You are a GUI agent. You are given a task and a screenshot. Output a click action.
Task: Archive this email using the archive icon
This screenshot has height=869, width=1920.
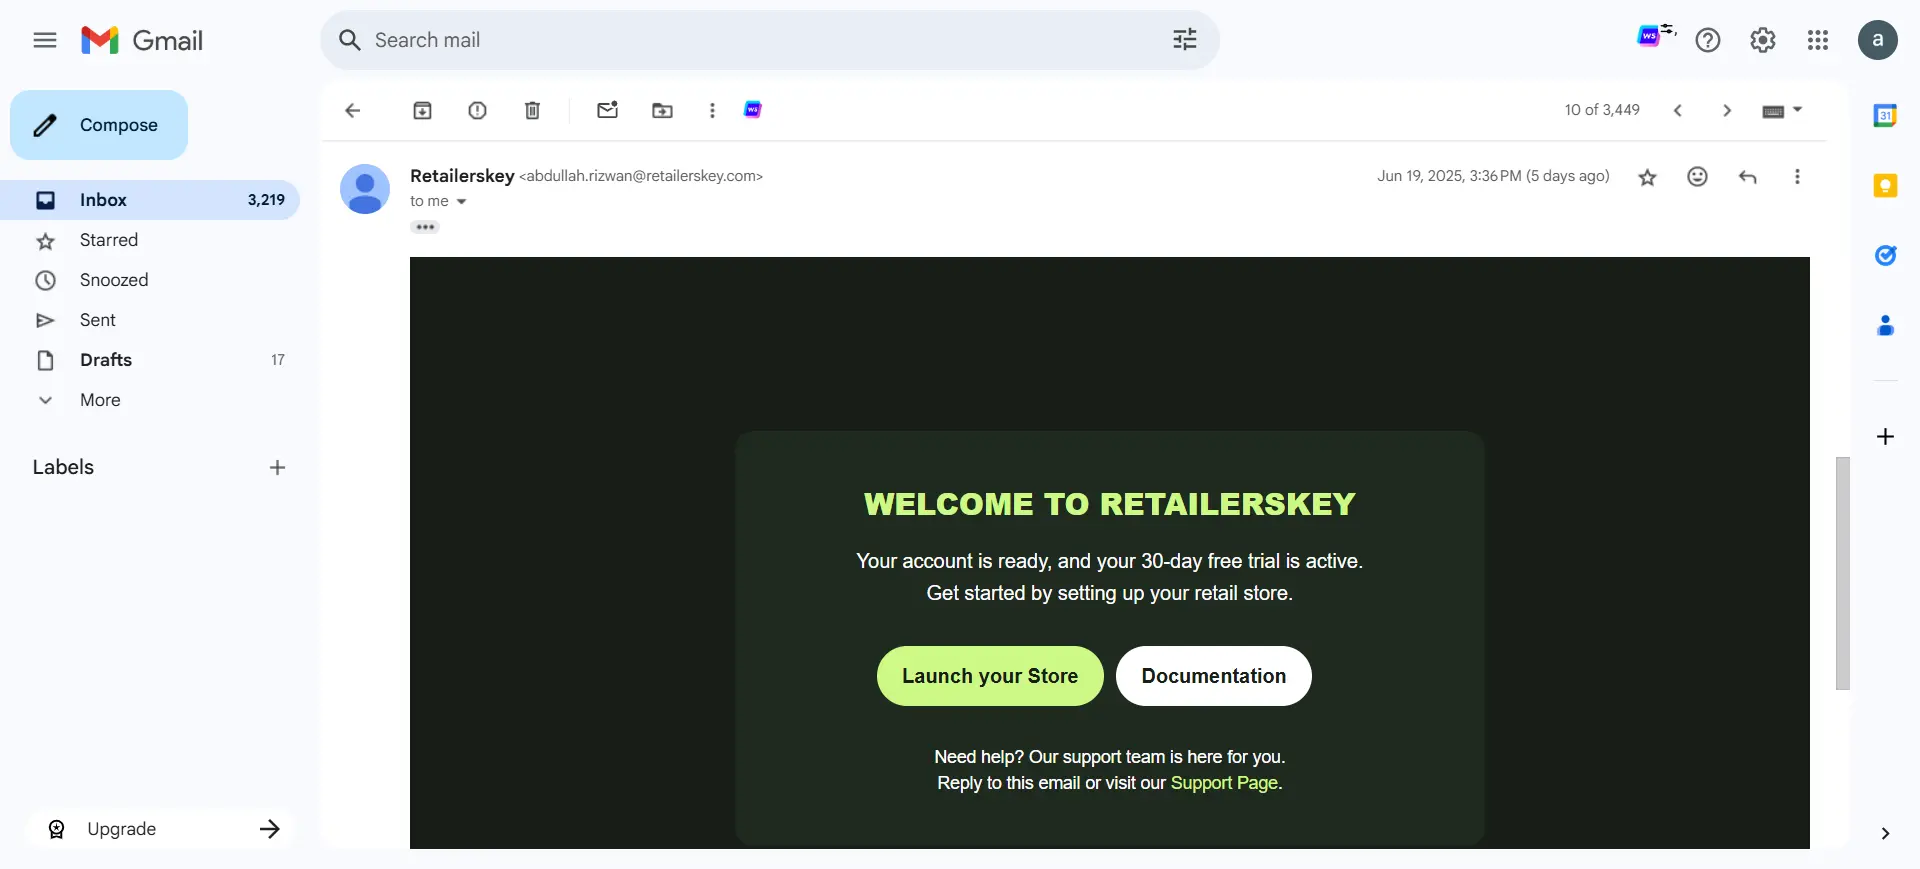(422, 110)
